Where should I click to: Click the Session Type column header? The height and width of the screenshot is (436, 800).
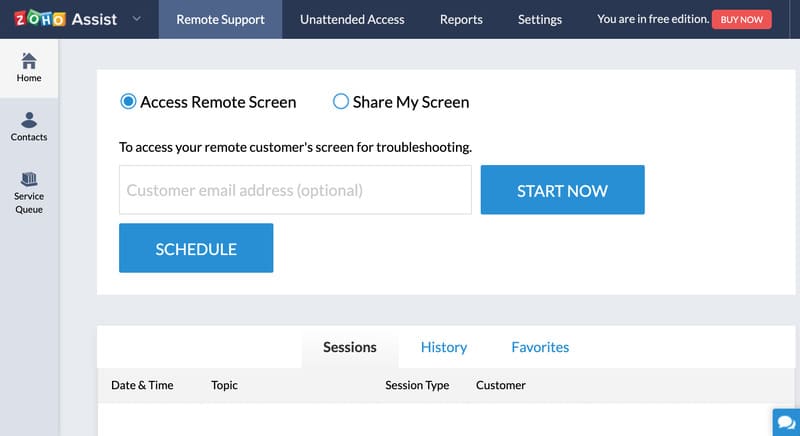(417, 385)
